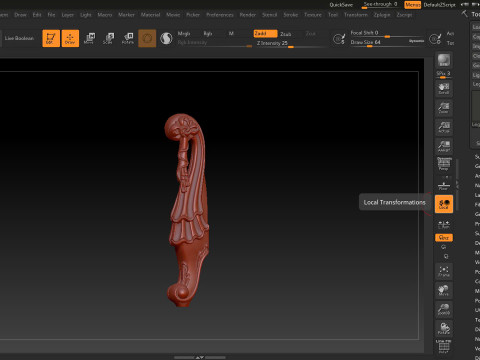480x360 pixels.
Task: Enable the M material mode
Action: [231, 34]
